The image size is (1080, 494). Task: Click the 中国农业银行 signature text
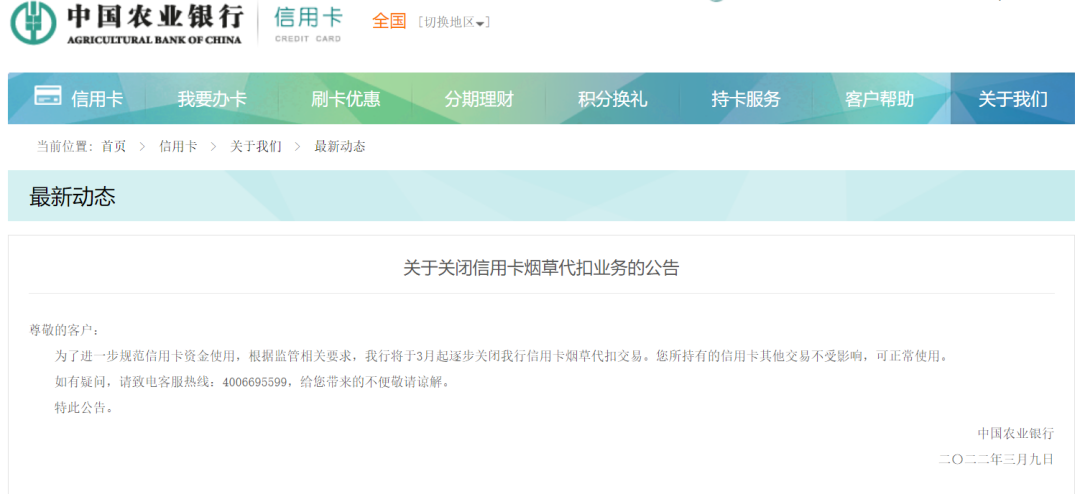(1016, 433)
